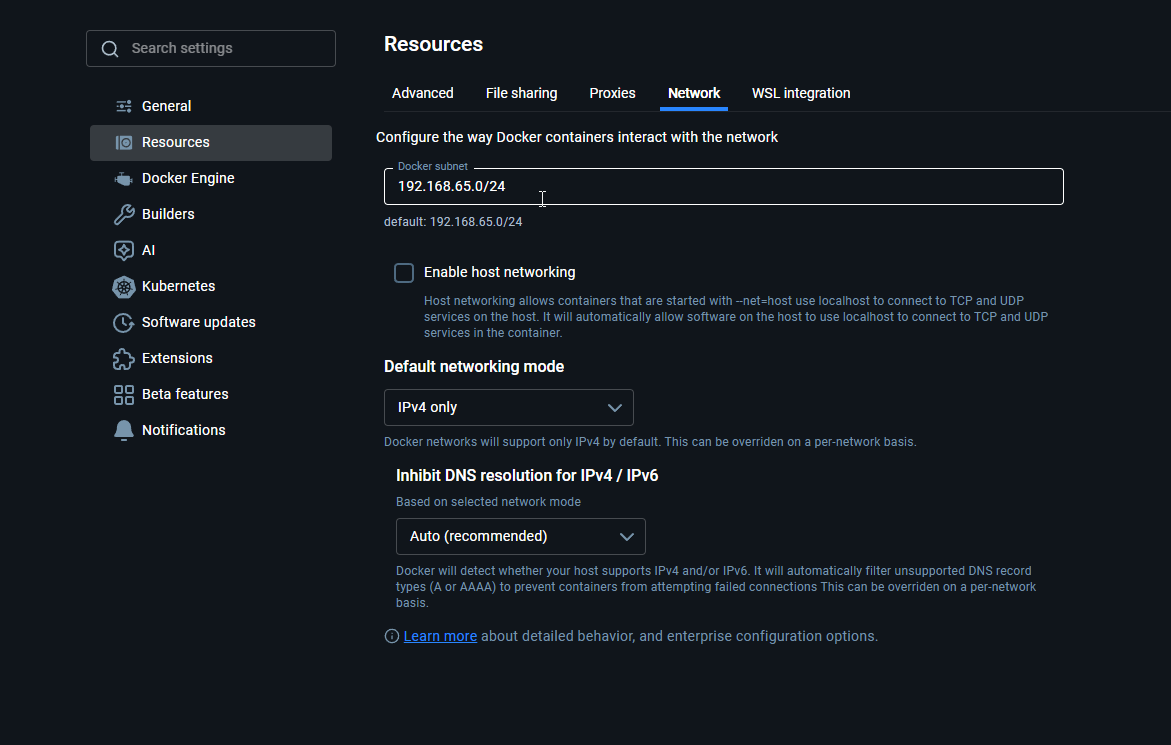Screen dimensions: 1171x745
Task: Open the File sharing tab
Action: (521, 93)
